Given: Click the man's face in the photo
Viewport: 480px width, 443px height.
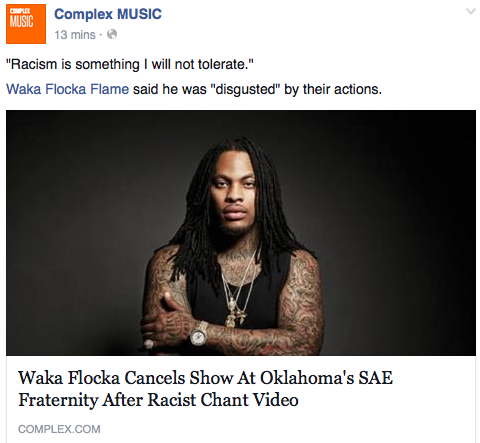Looking at the screenshot, I should click(235, 193).
